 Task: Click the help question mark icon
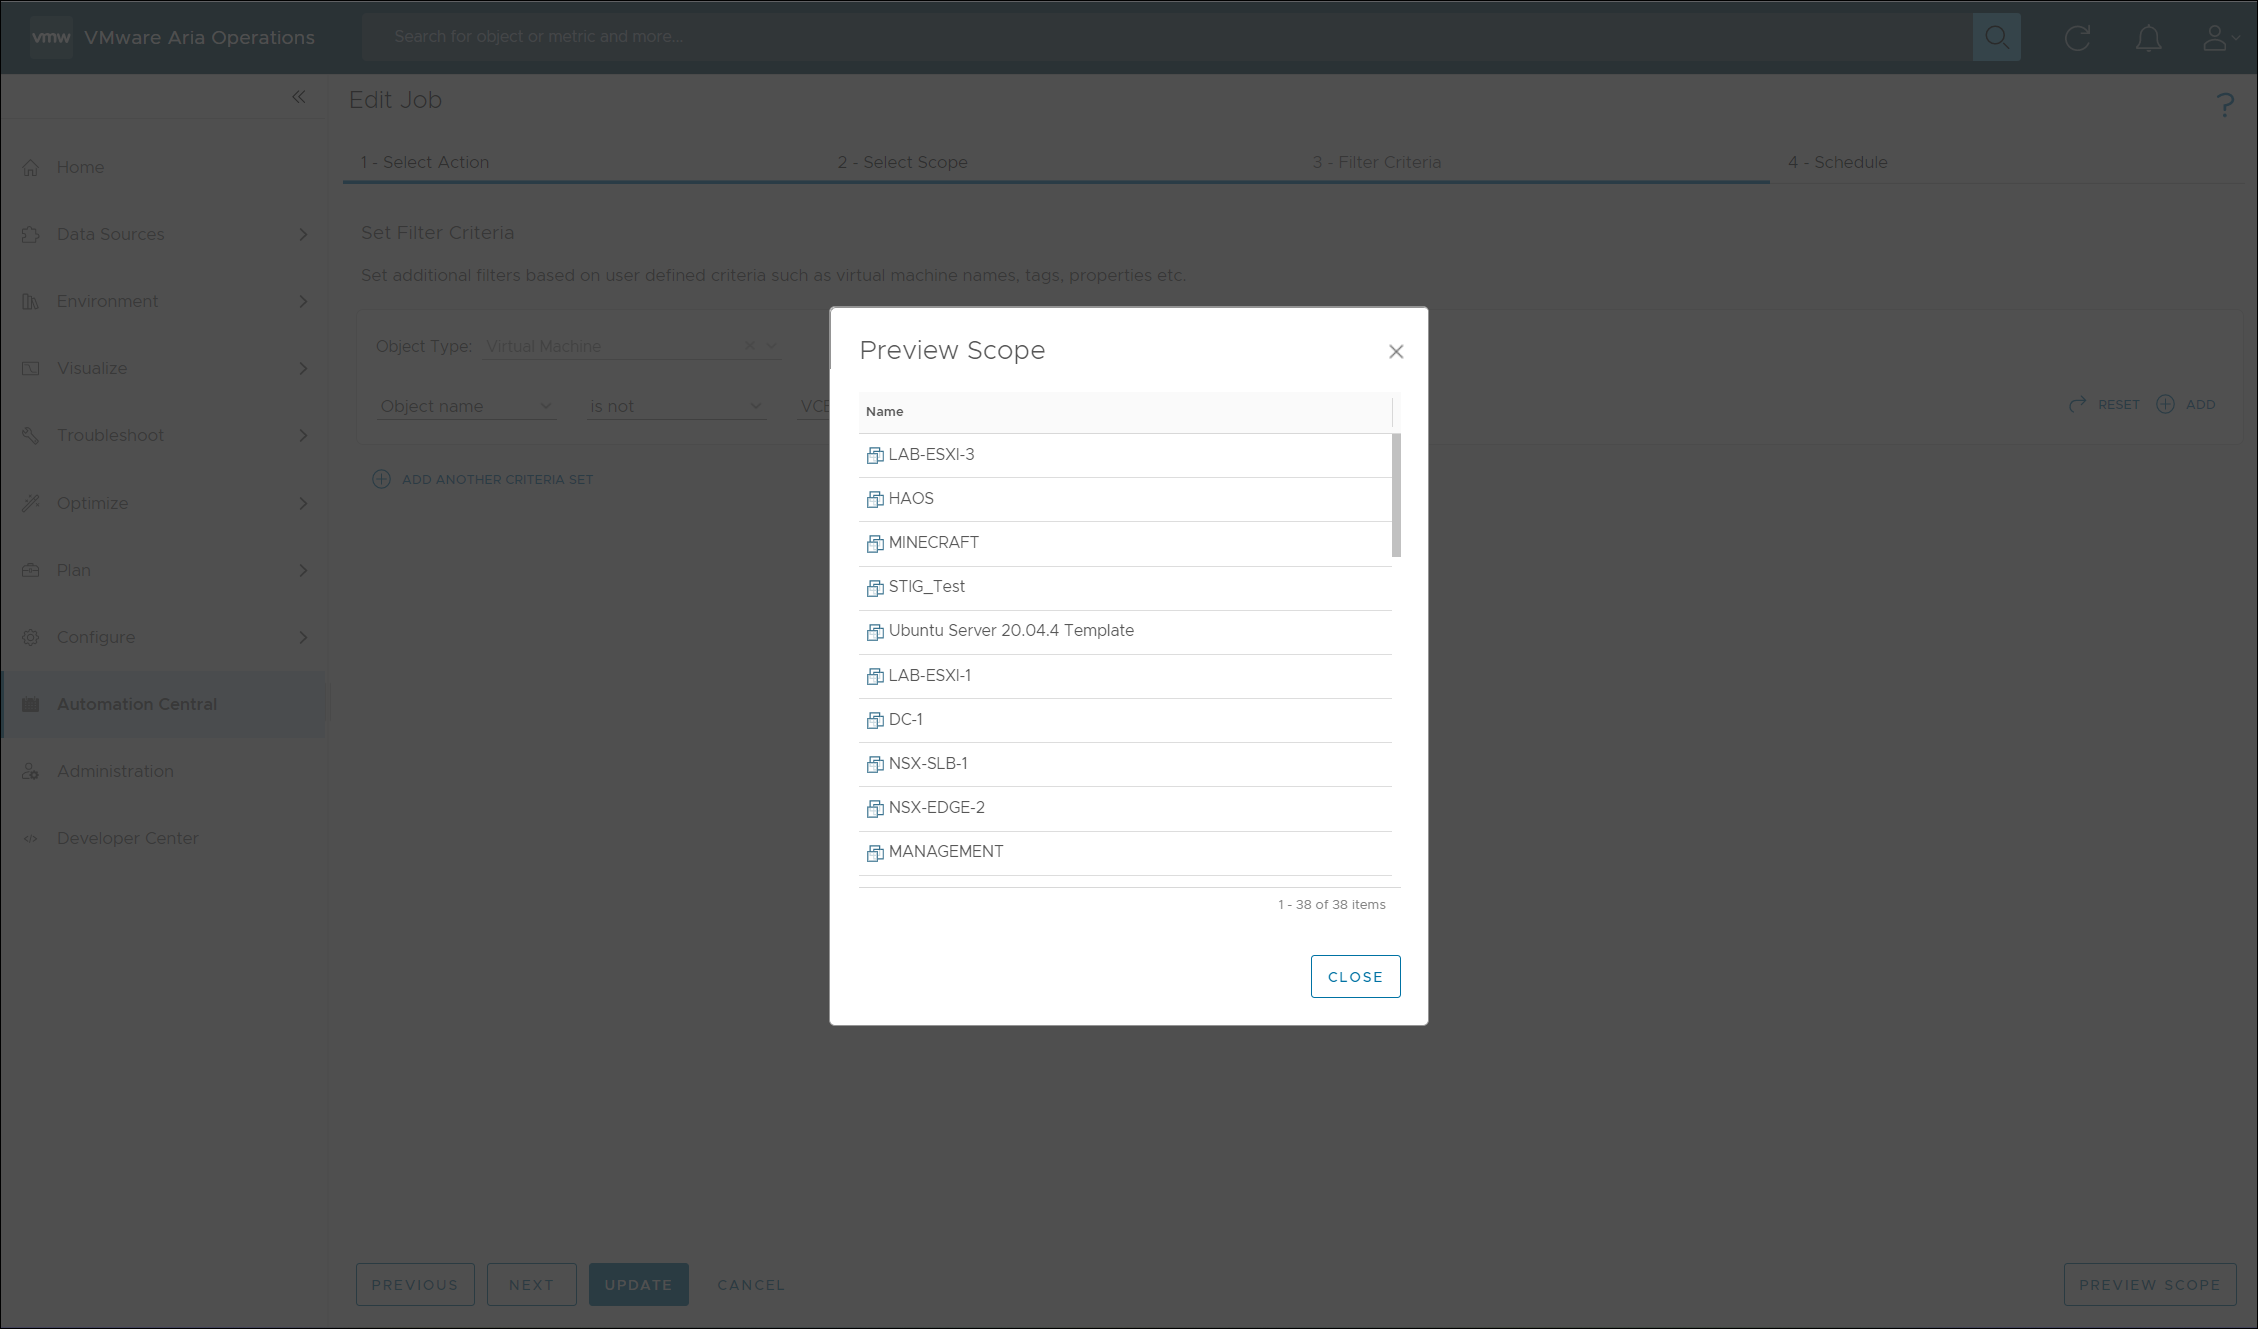pyautogui.click(x=2224, y=105)
